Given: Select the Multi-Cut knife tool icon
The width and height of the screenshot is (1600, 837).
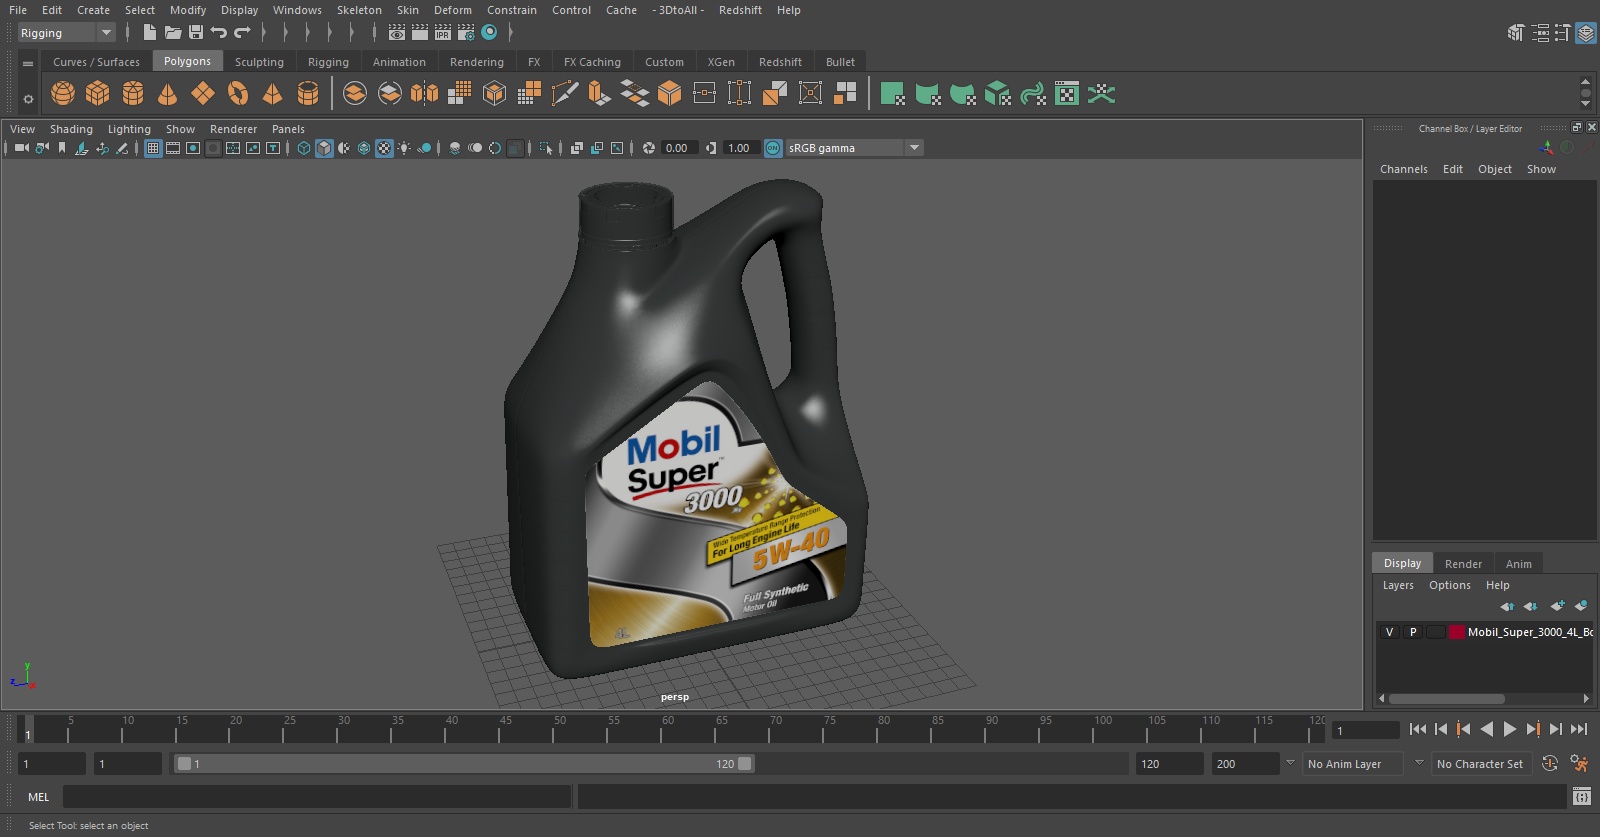Looking at the screenshot, I should tap(565, 94).
